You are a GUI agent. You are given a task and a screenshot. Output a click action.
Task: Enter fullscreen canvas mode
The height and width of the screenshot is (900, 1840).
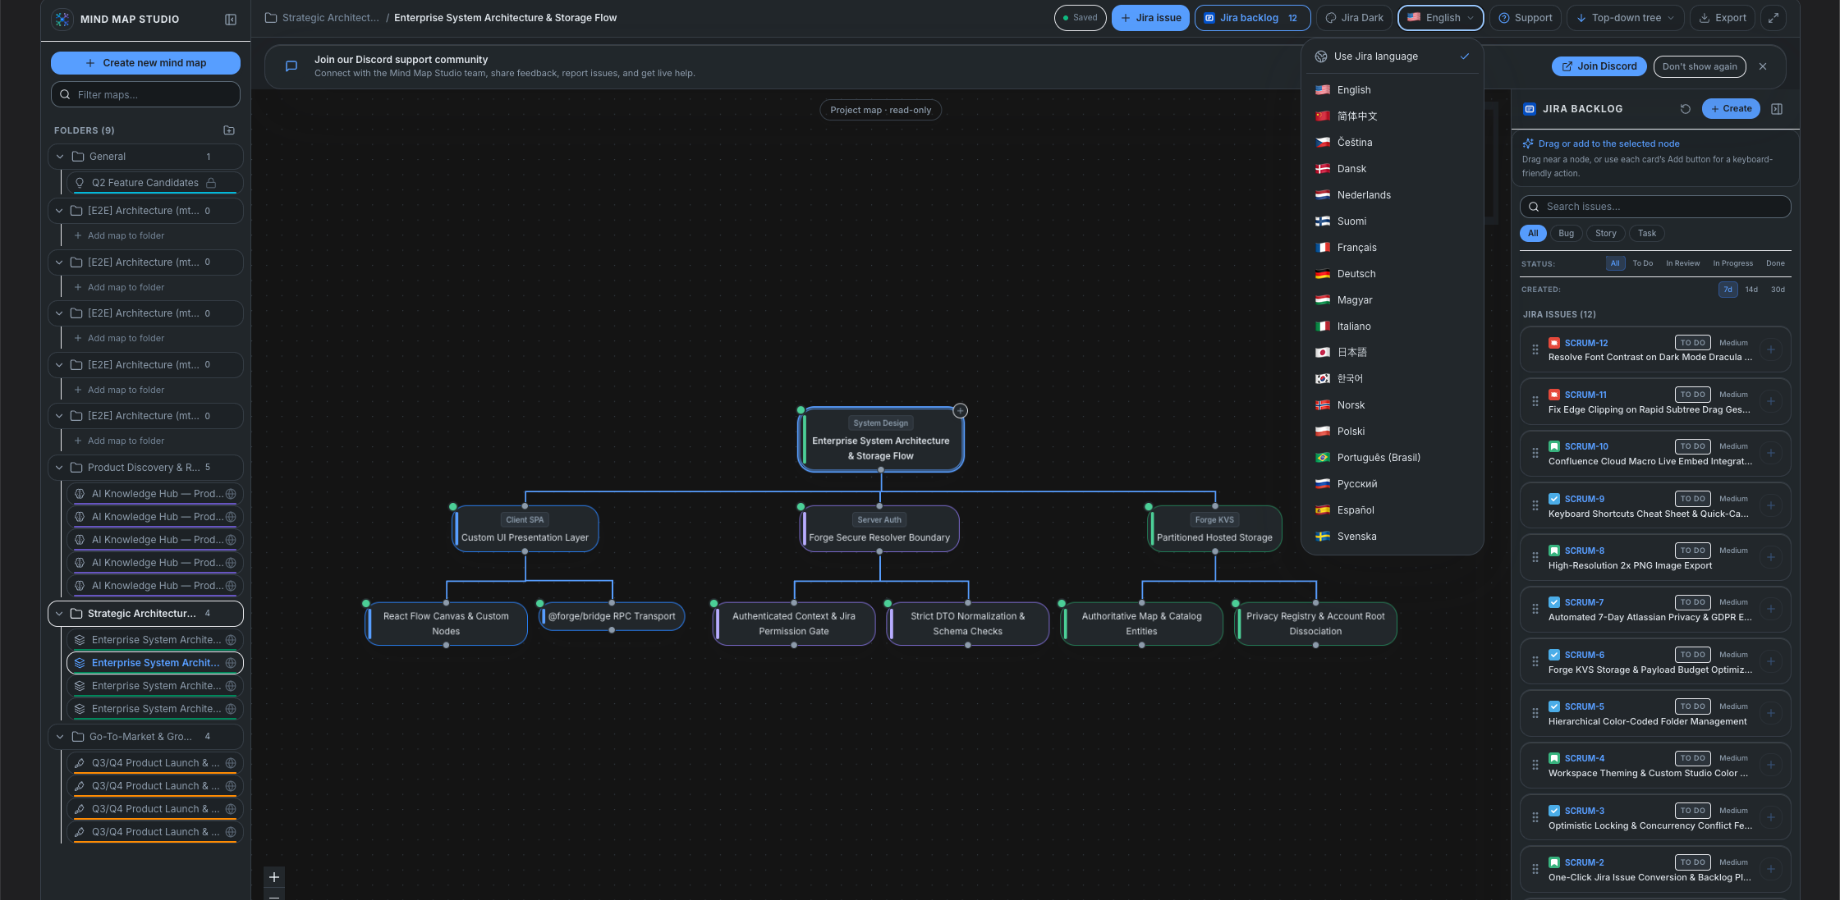(x=1773, y=18)
